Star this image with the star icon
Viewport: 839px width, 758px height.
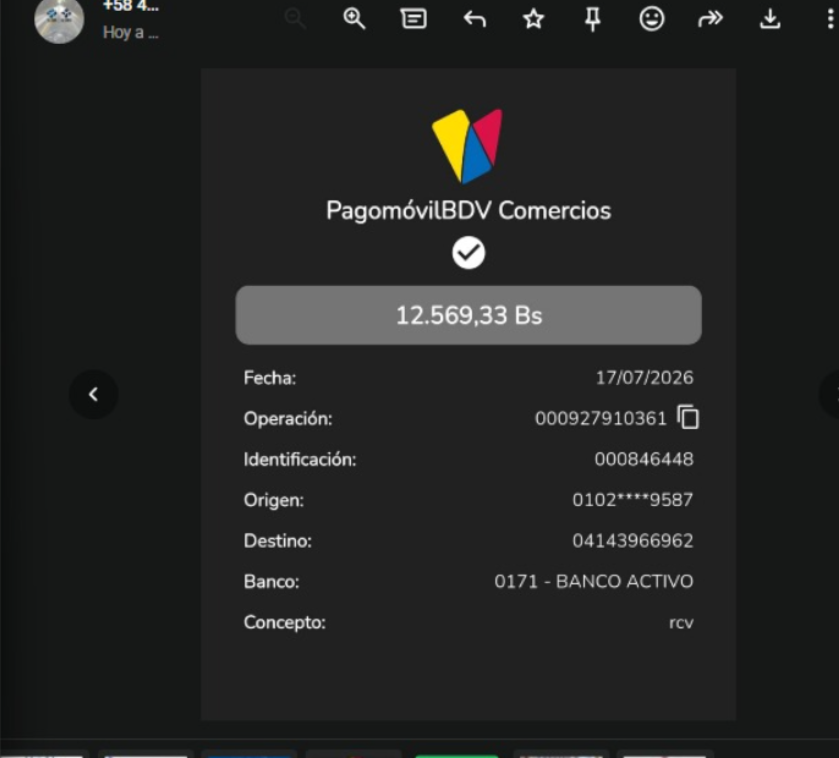[533, 19]
